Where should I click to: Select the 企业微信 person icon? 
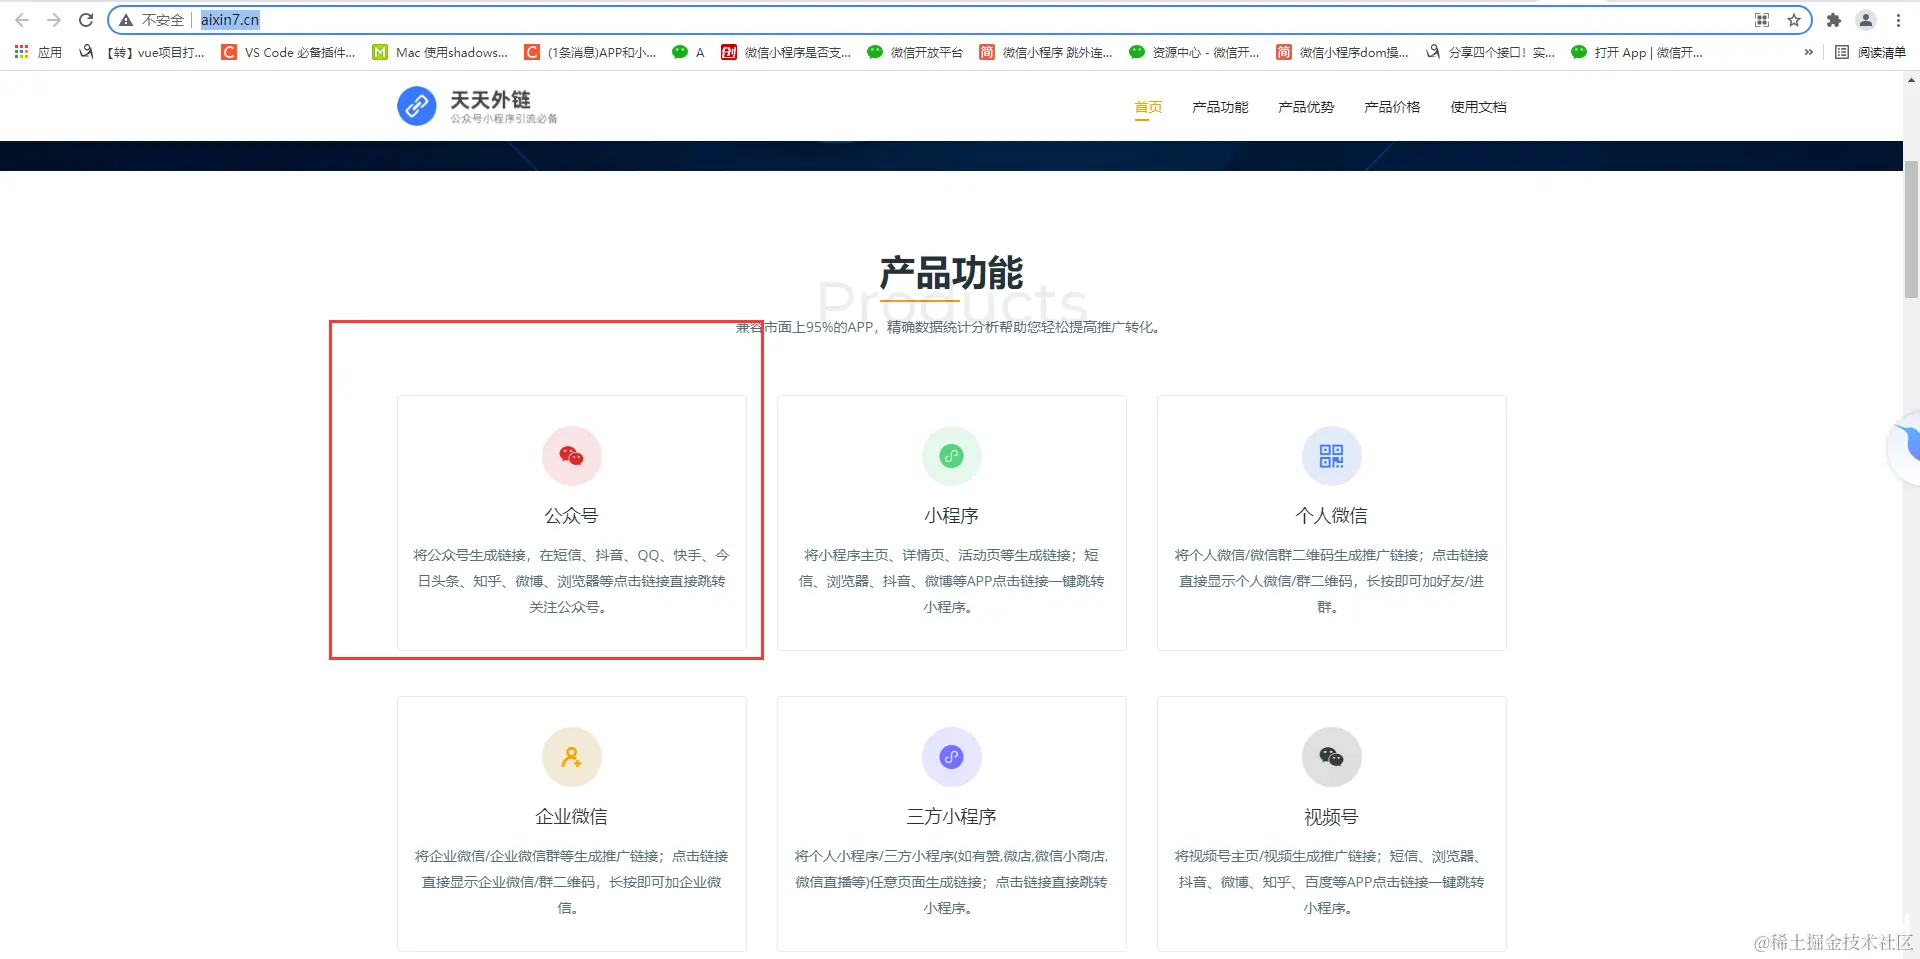[x=571, y=757]
